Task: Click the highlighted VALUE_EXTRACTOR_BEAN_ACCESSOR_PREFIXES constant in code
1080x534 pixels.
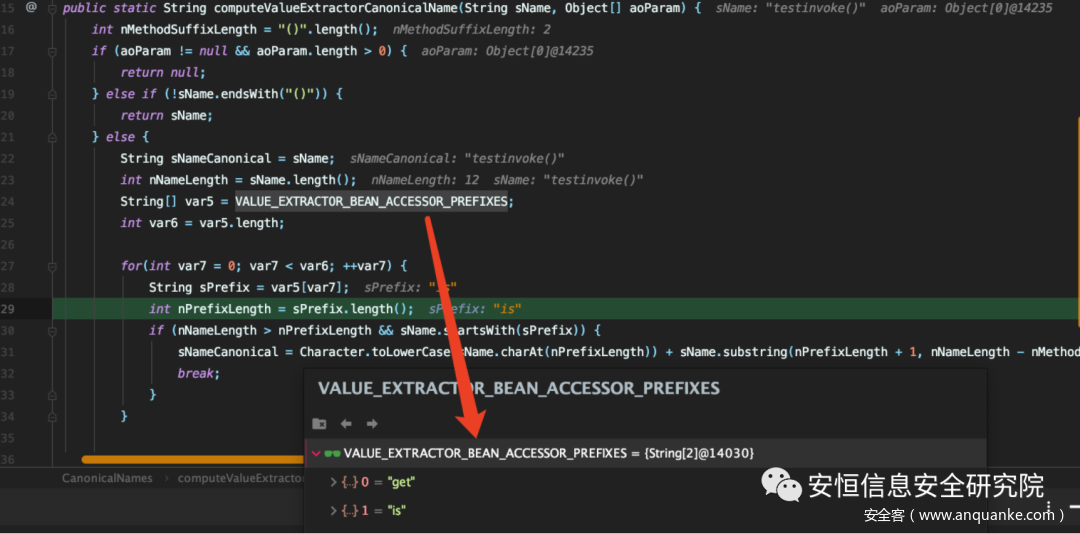Action: 372,201
